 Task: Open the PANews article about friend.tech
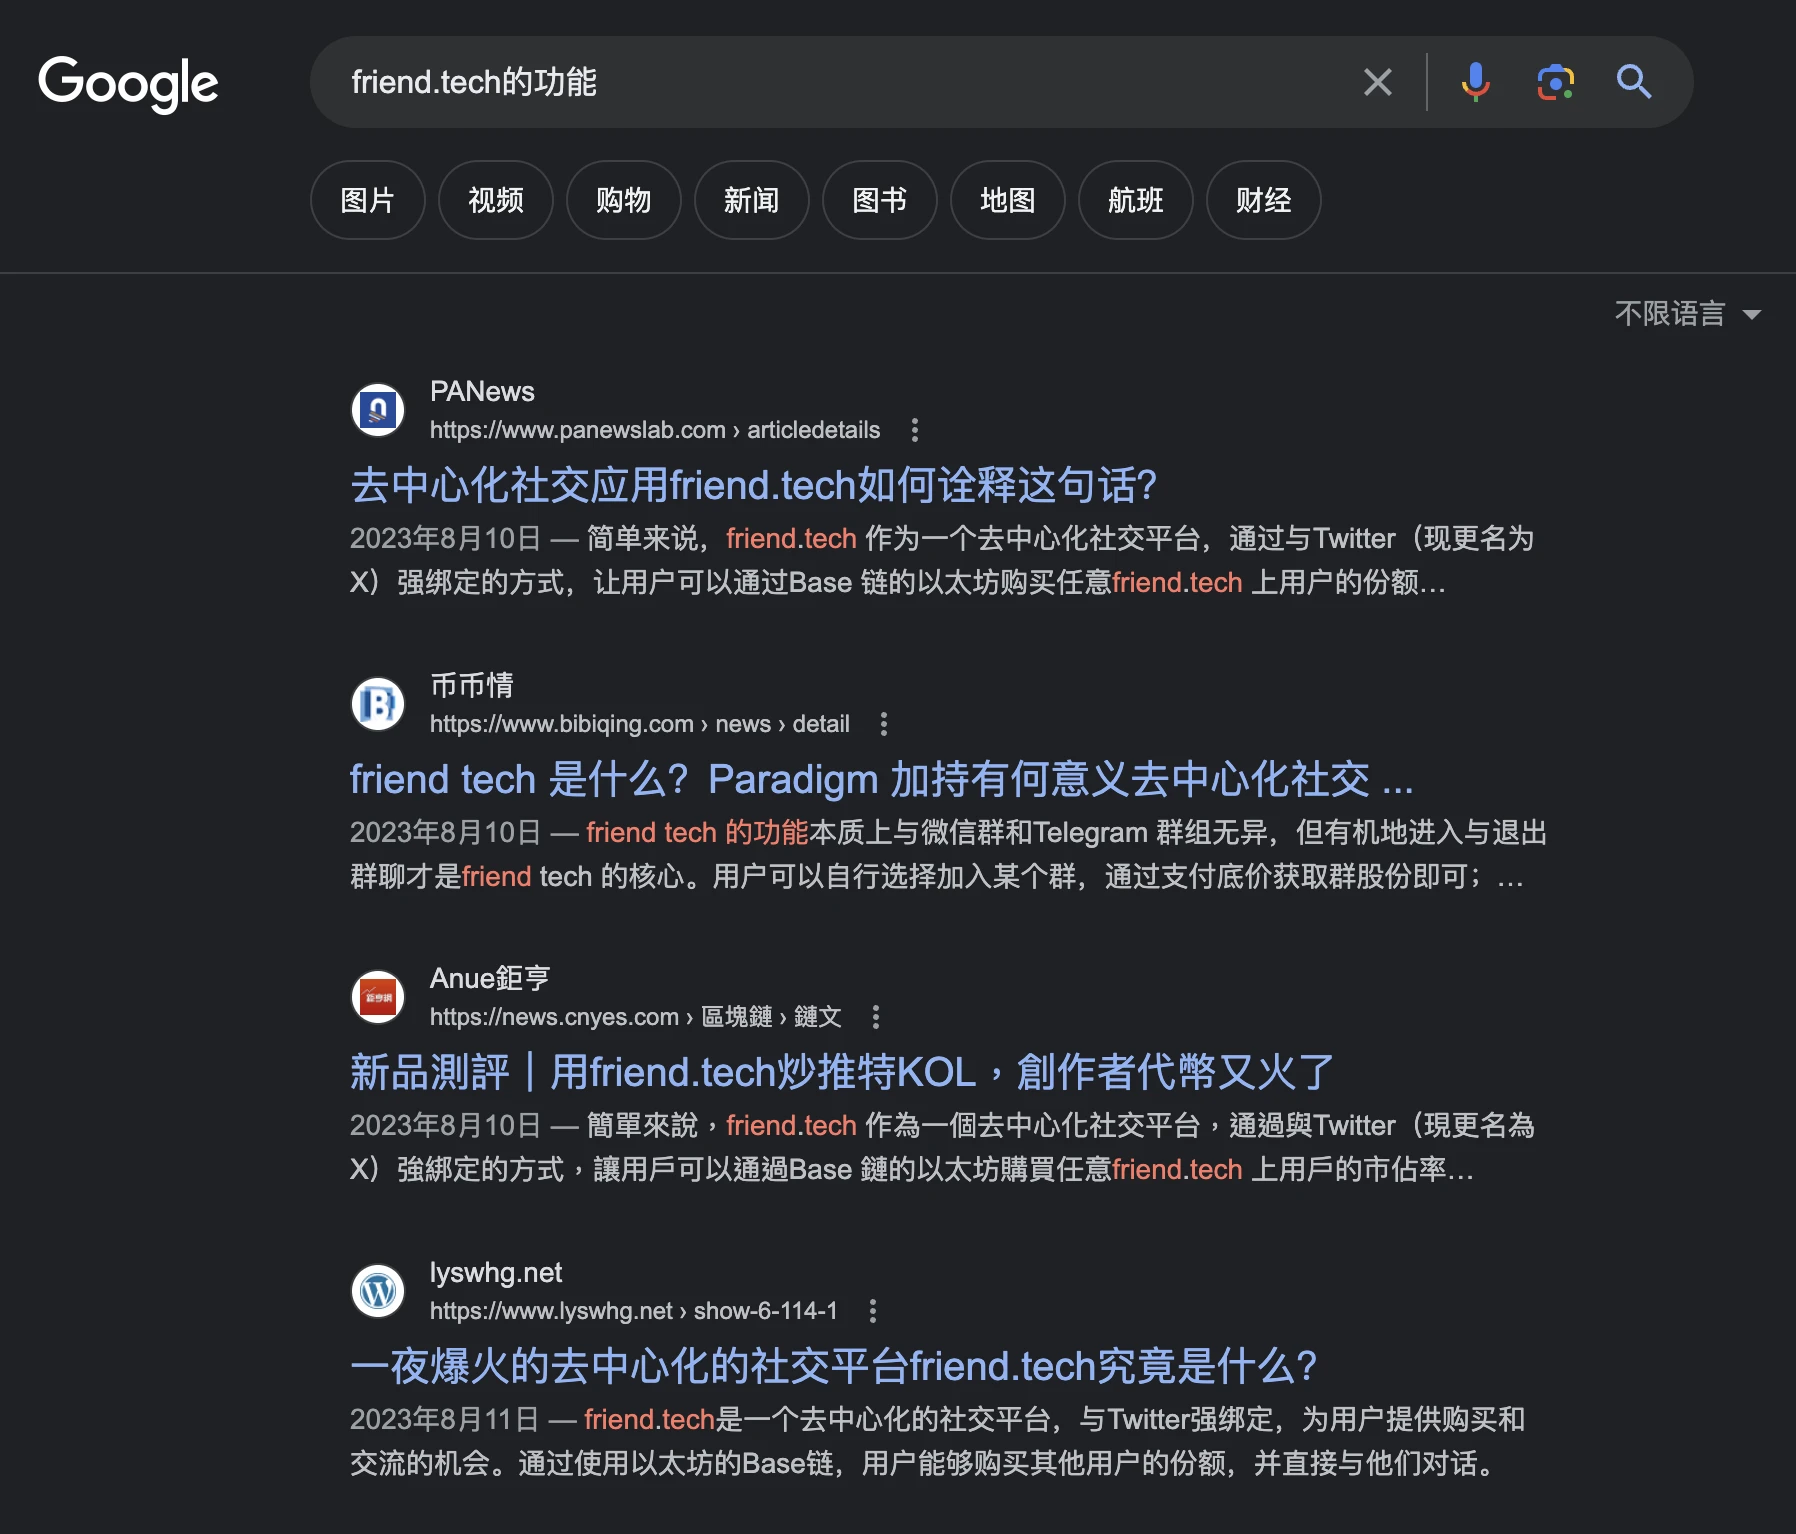tap(752, 486)
